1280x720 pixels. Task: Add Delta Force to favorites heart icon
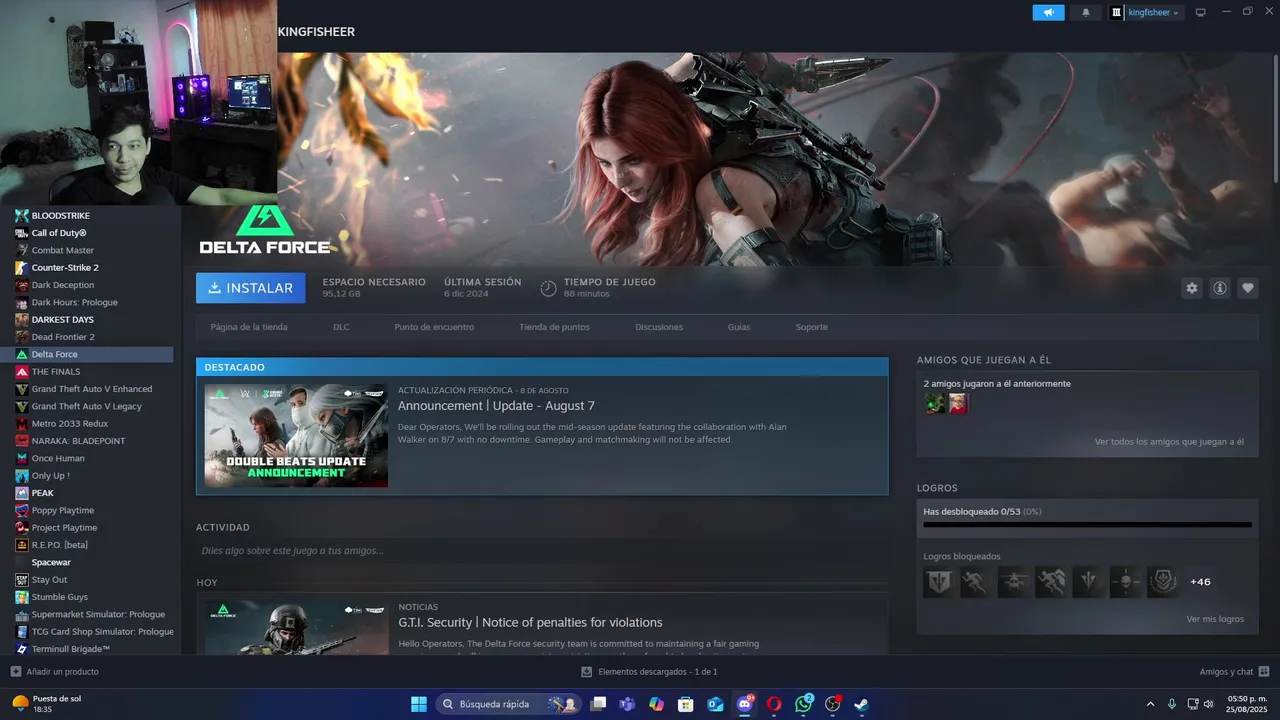(1247, 288)
